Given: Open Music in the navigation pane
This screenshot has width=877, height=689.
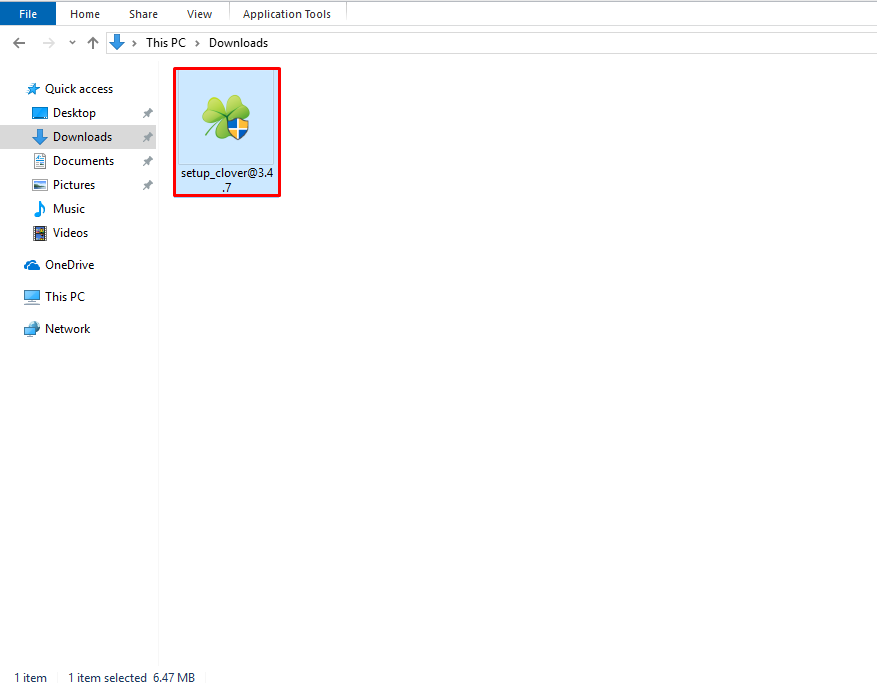Looking at the screenshot, I should click(69, 209).
